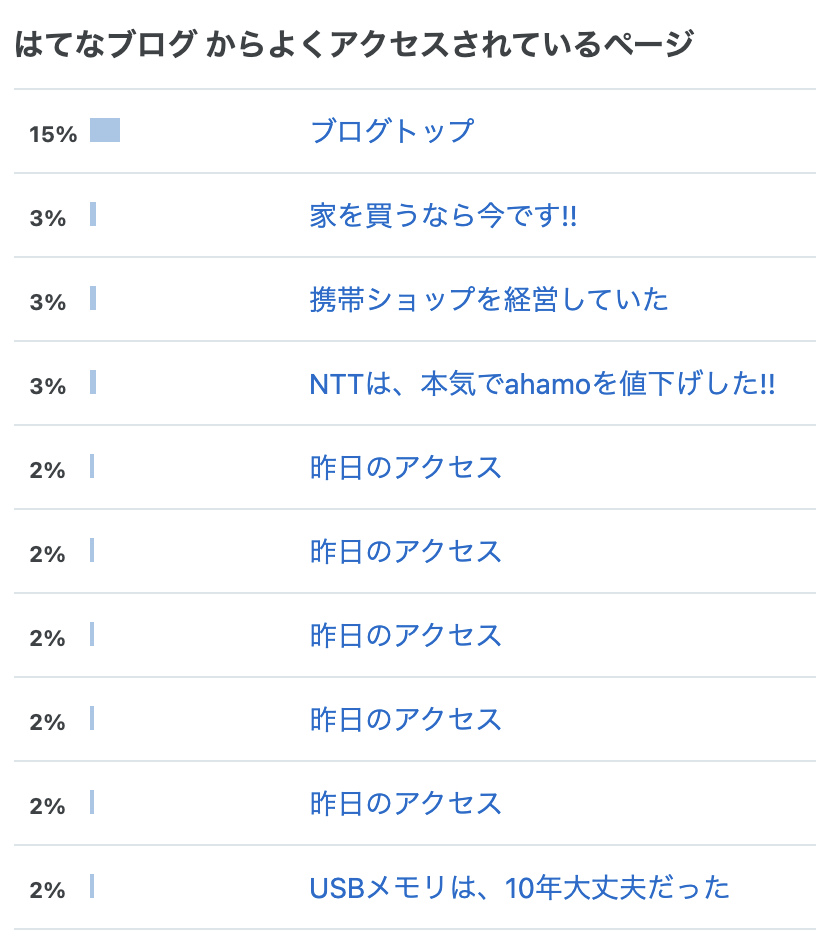Open the ブログトップ link
Screen dimensions: 816x930
[x=392, y=131]
